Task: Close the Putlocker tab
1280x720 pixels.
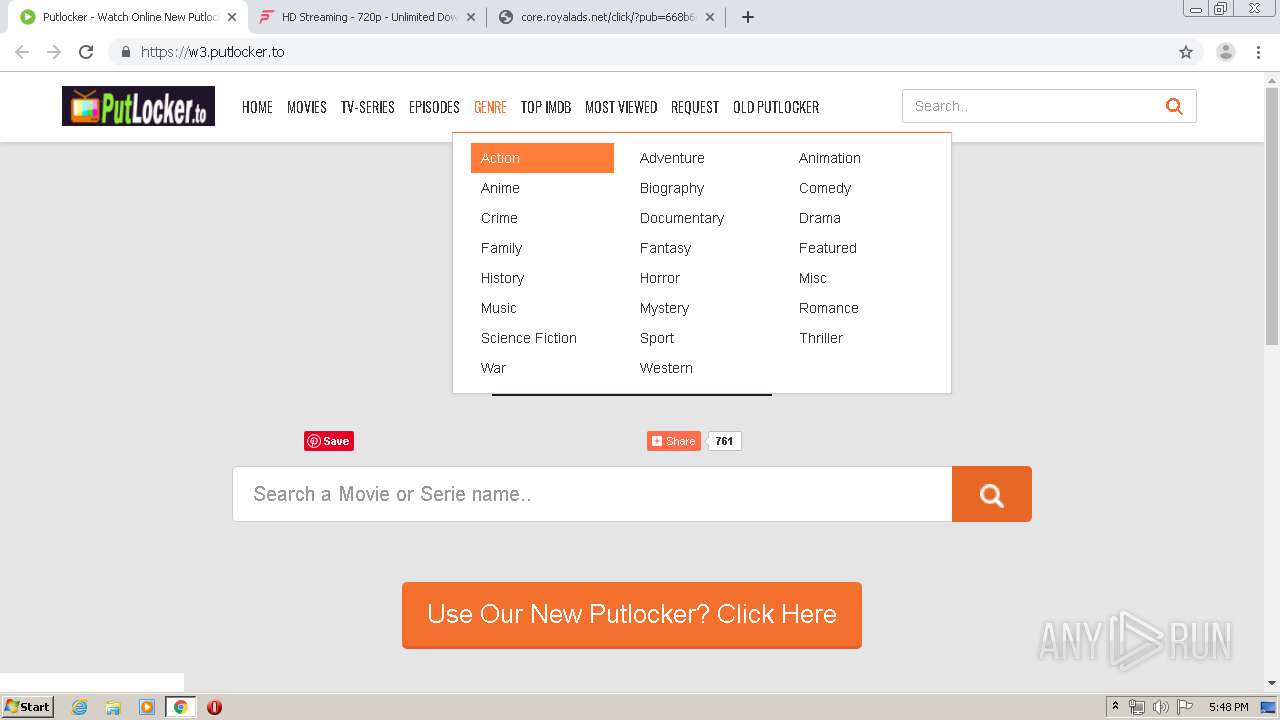Action: 231,17
